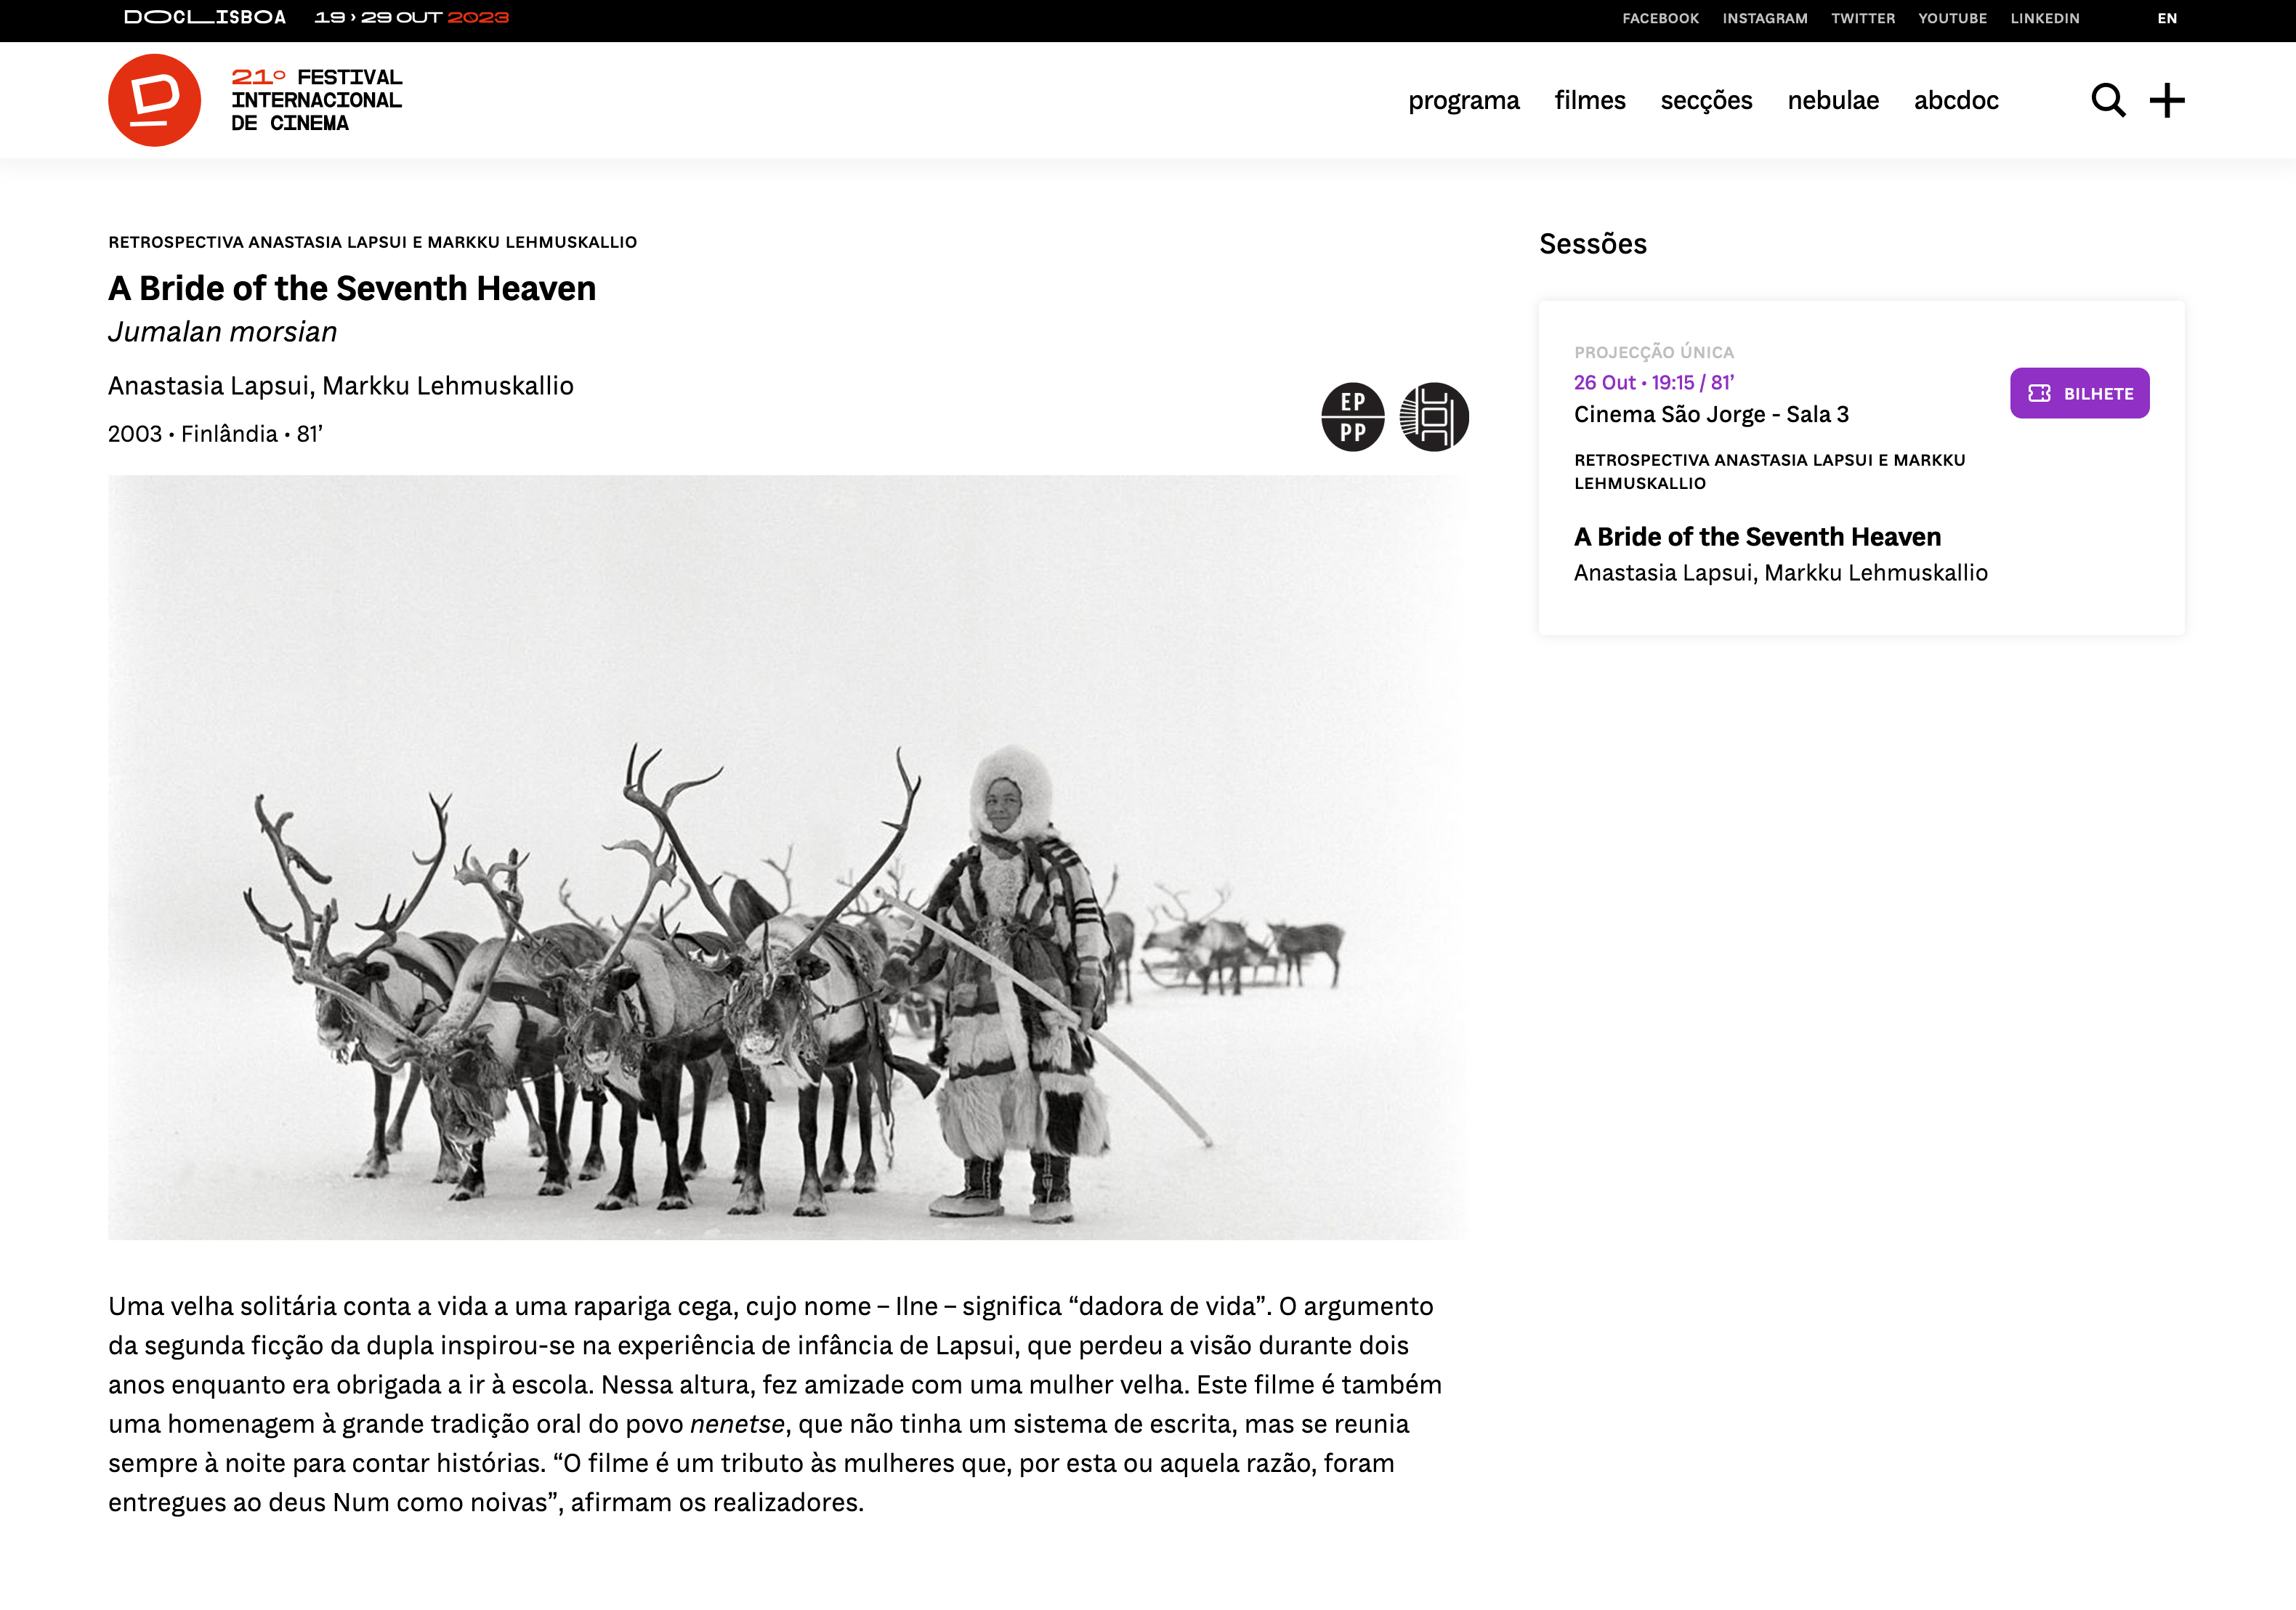The image size is (2296, 1610).
Task: Click the DOCLISBOA wordmark in top bar
Action: [x=205, y=18]
